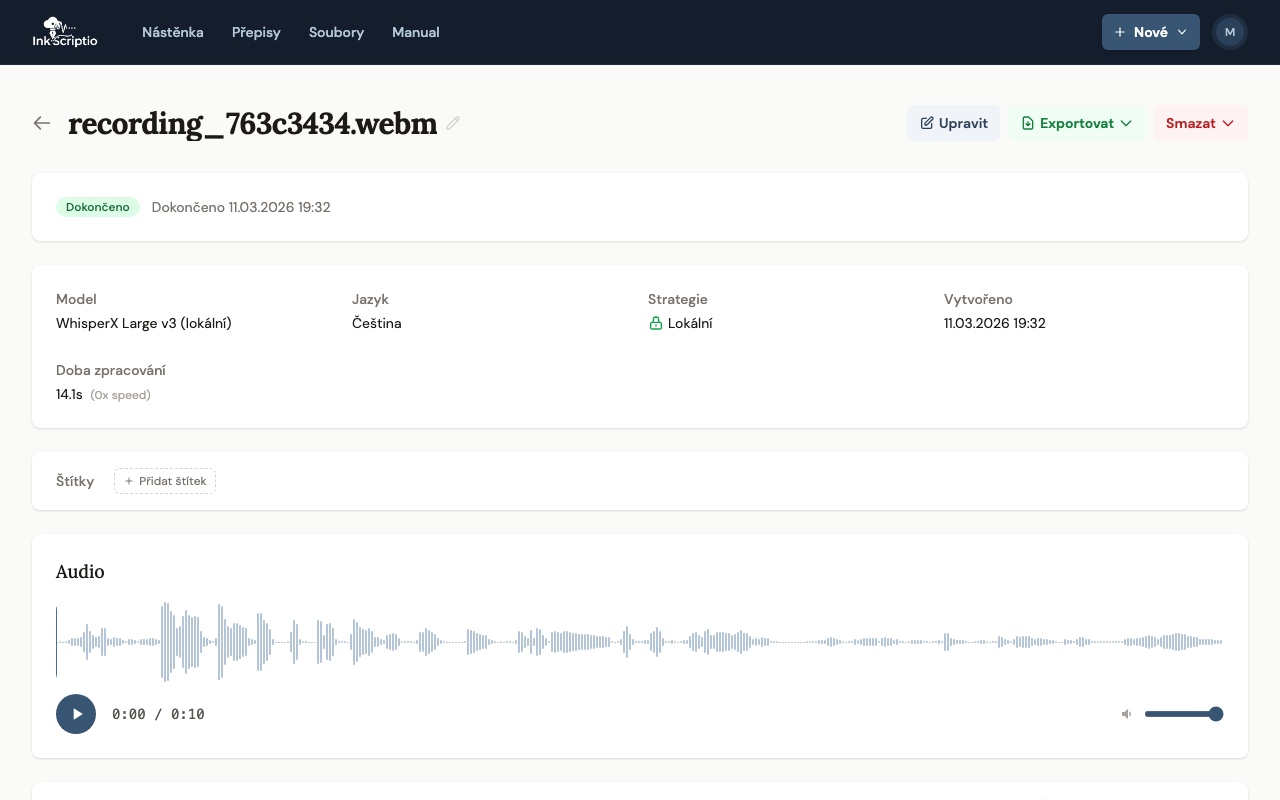Open user avatar menu M

[1229, 32]
